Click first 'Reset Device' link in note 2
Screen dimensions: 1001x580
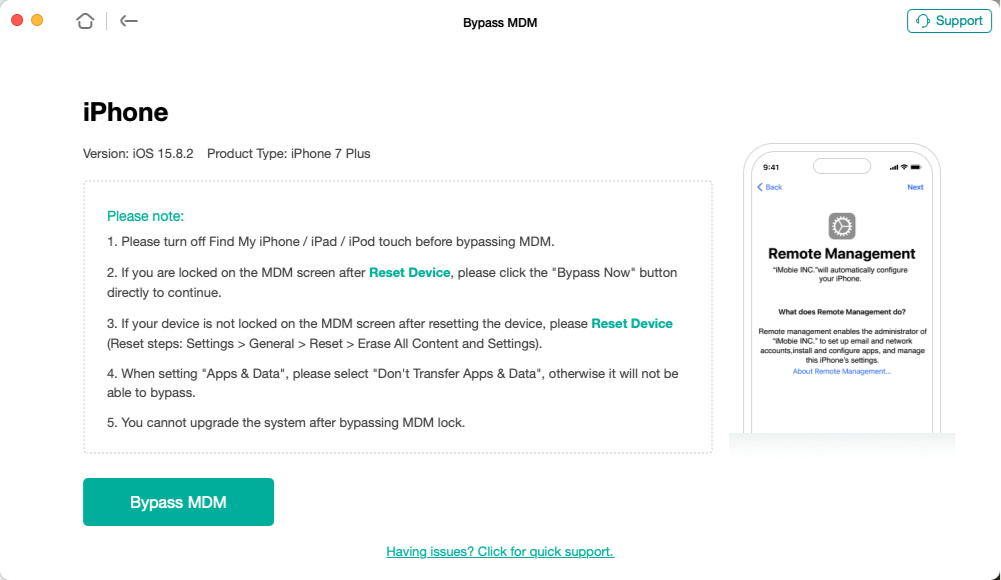pos(409,272)
